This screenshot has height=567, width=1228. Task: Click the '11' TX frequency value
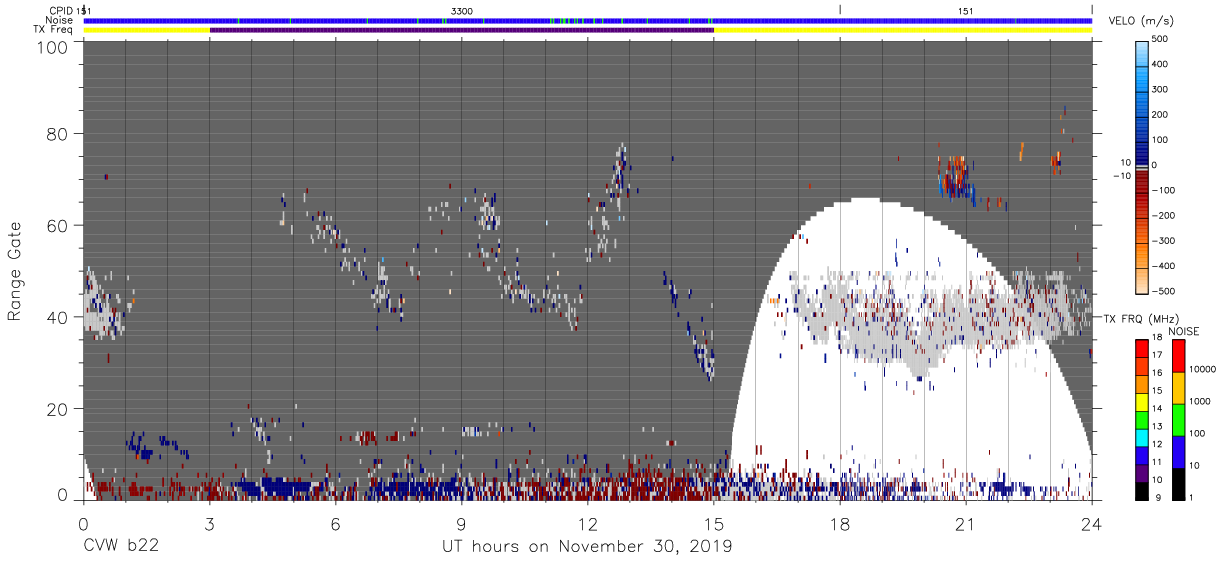click(1159, 463)
